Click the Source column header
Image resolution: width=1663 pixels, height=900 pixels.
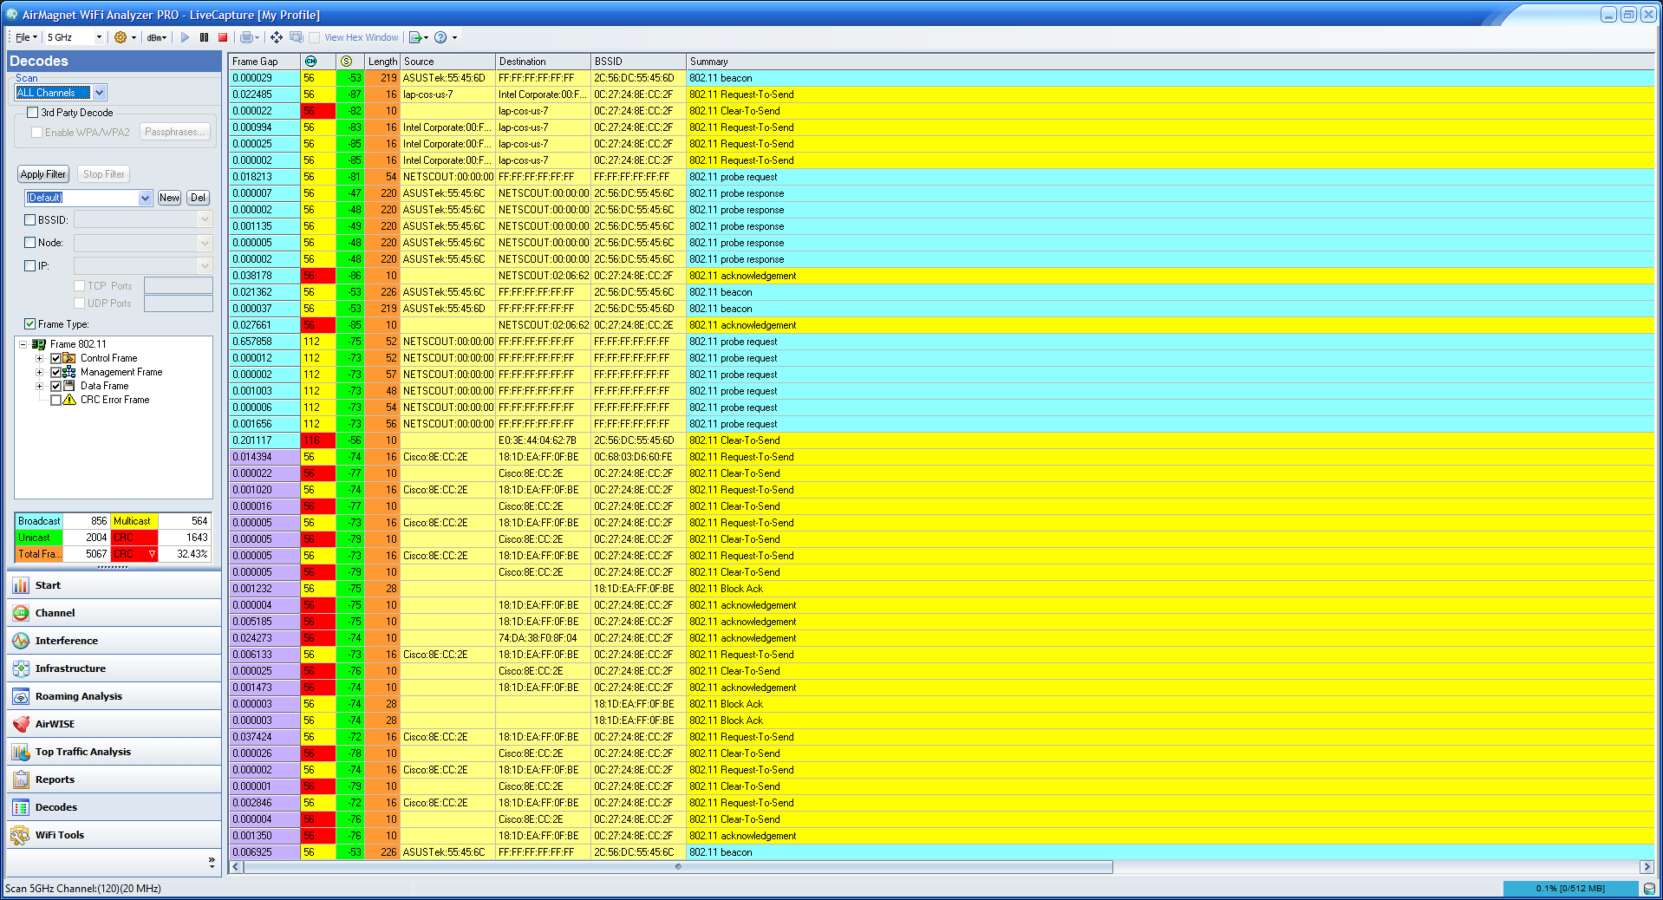[447, 61]
